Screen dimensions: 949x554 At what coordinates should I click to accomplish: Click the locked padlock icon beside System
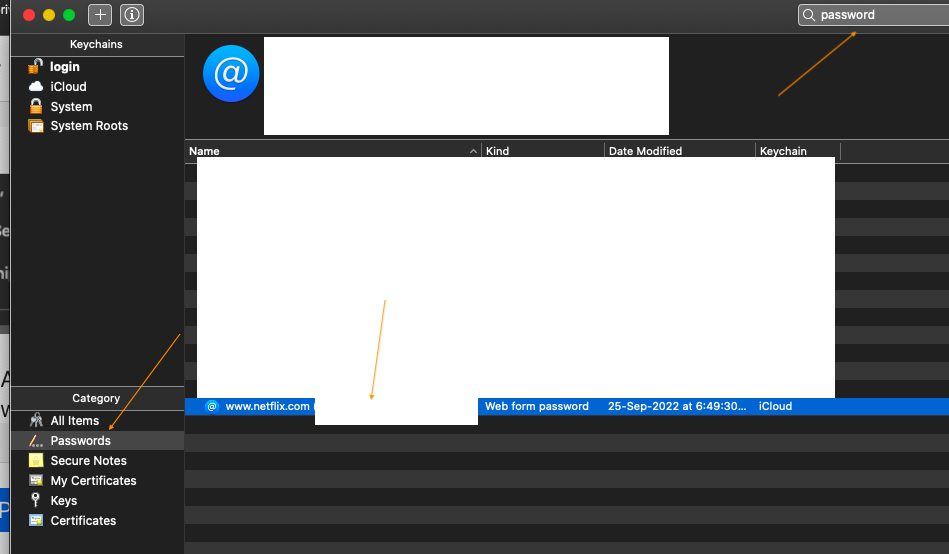pos(36,106)
